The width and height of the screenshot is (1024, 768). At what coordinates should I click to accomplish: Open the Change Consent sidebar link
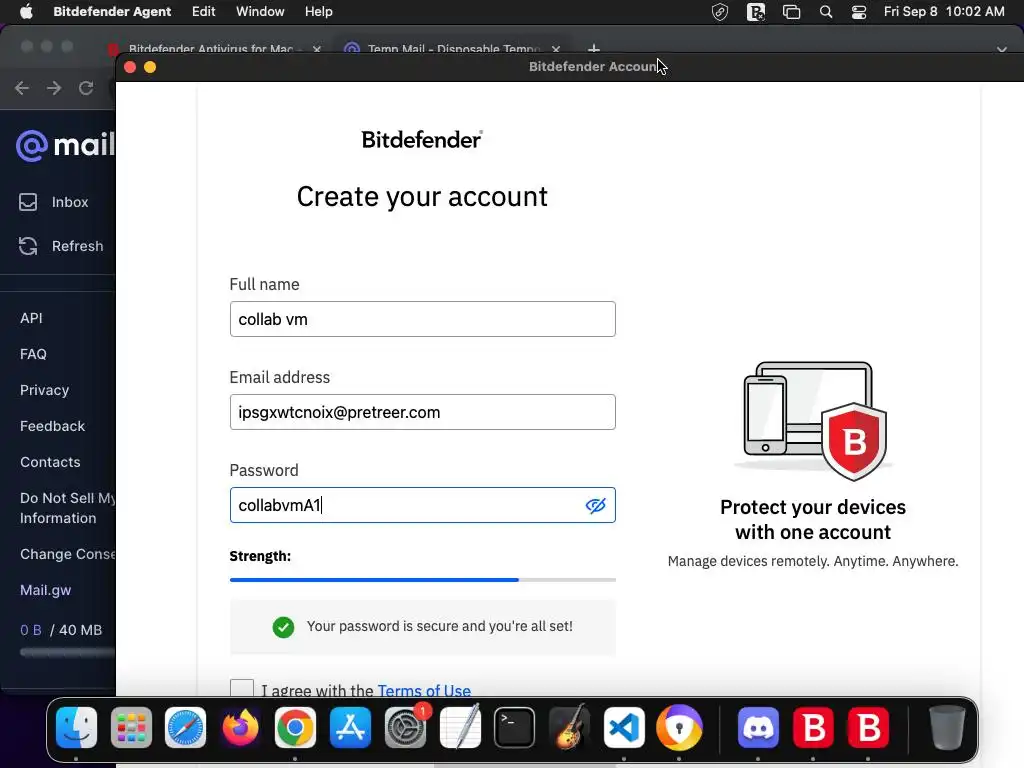67,554
